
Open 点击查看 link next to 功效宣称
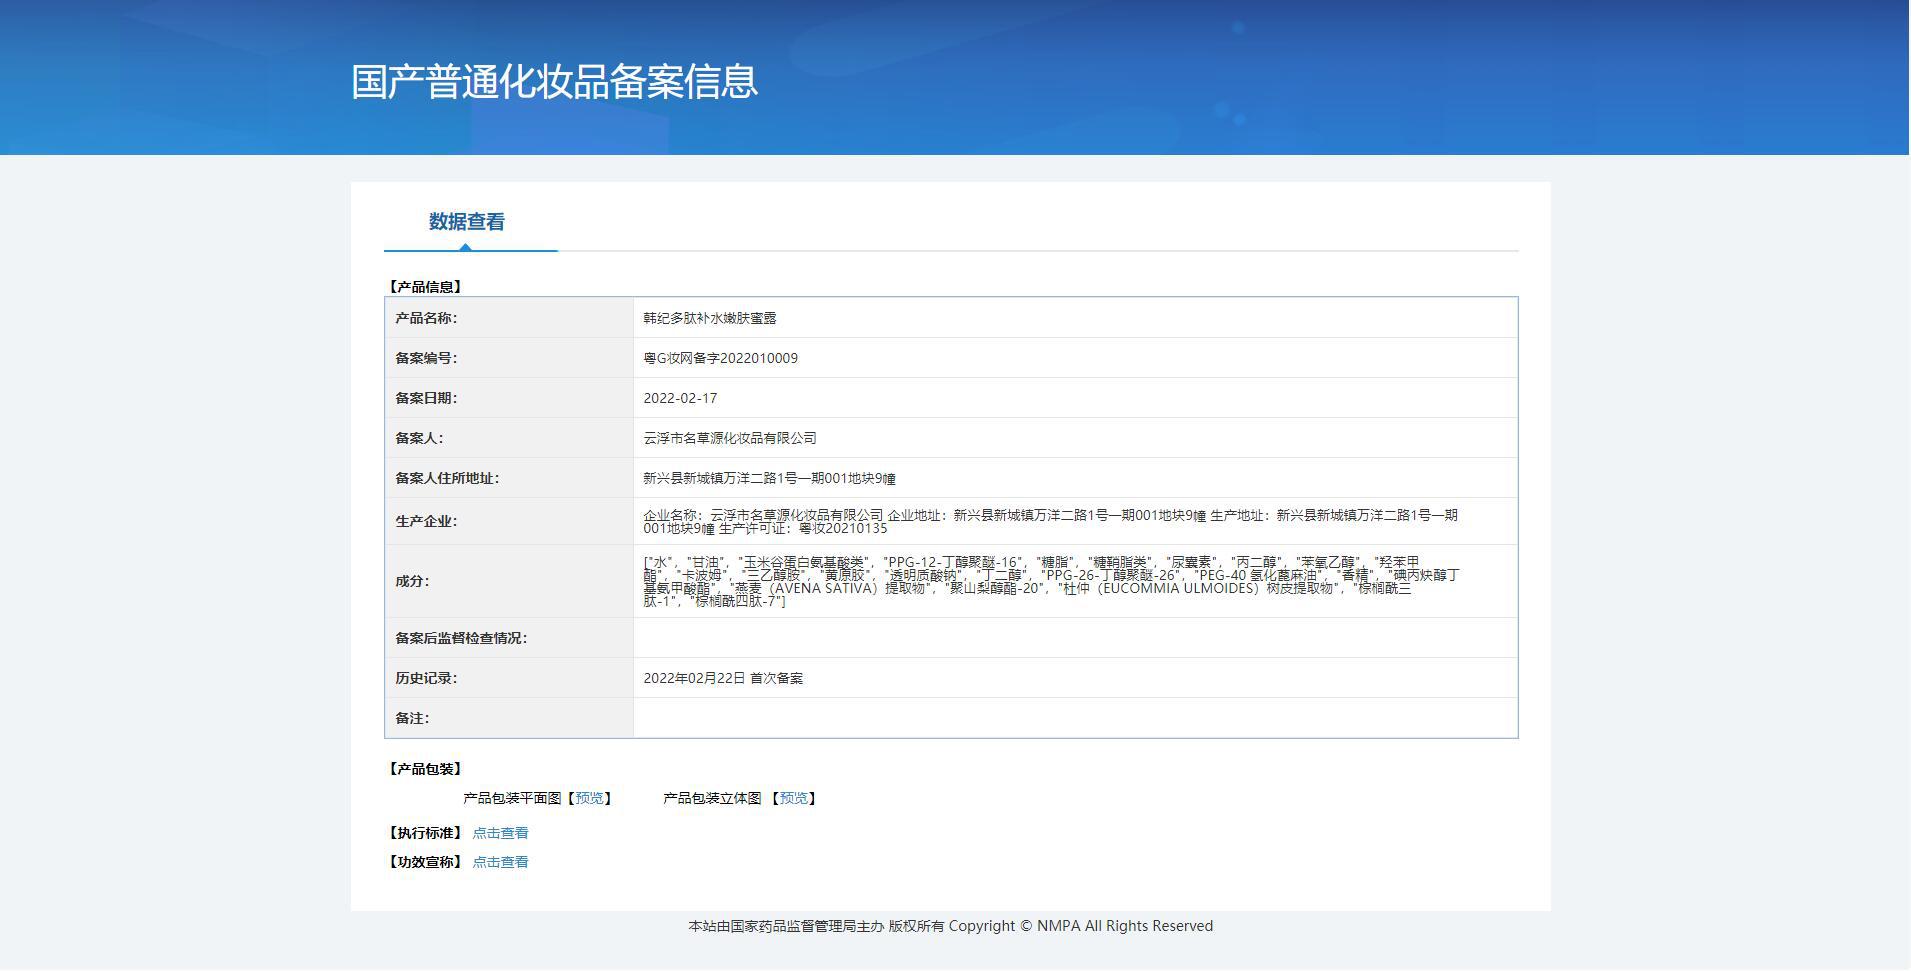pyautogui.click(x=500, y=862)
